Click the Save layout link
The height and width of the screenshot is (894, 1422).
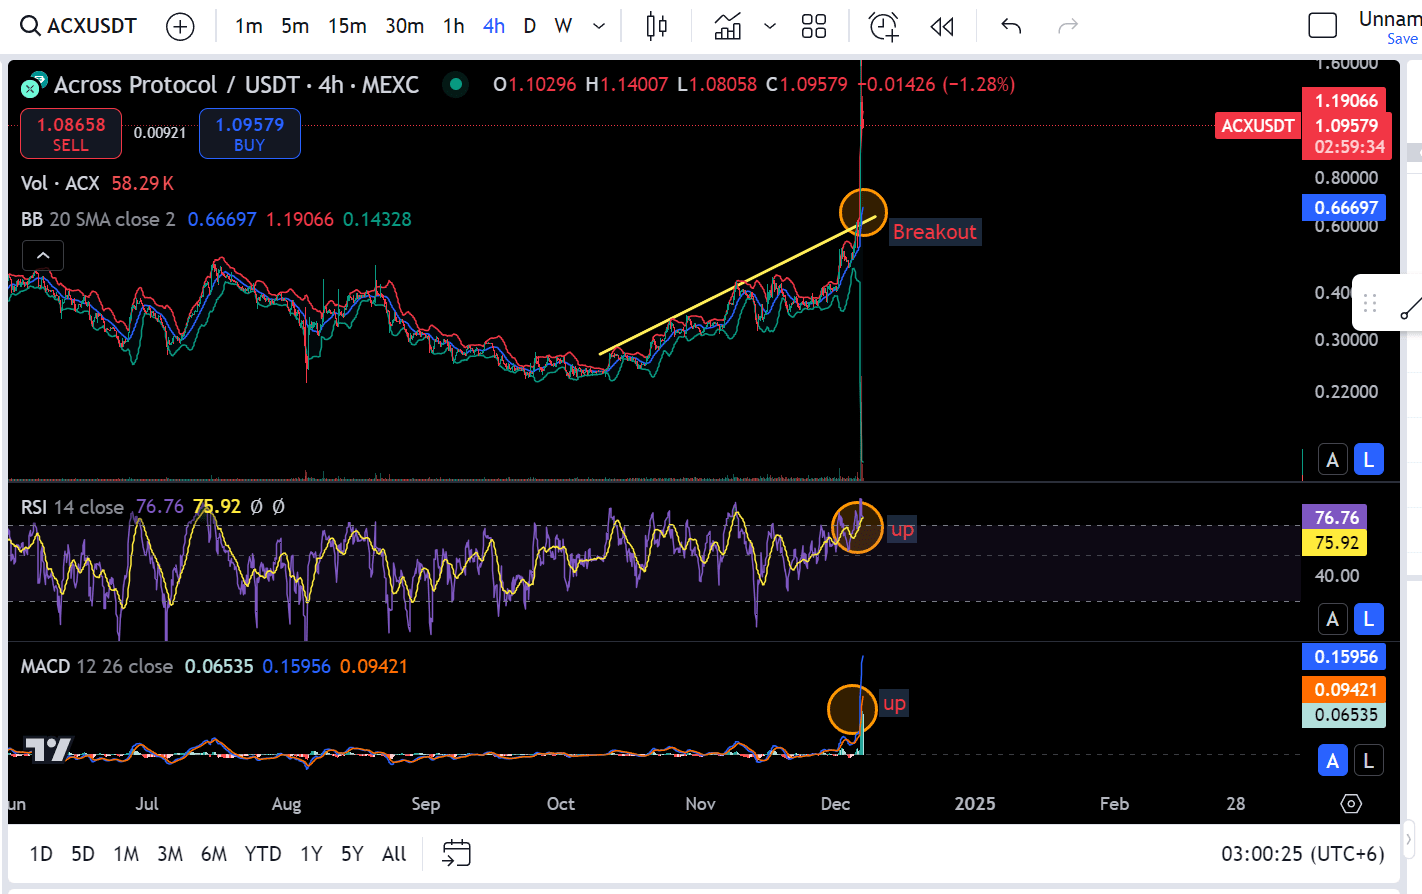coord(1402,39)
